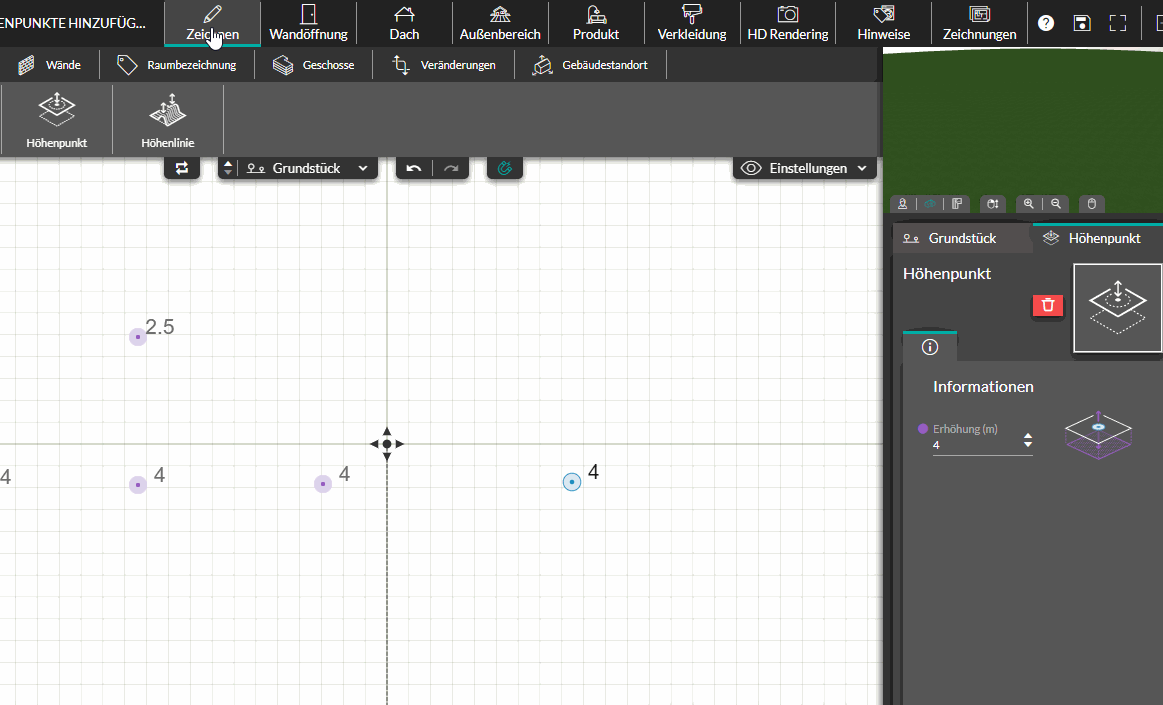1163x705 pixels.
Task: Switch to floor plan view icon
Action: pos(957,204)
